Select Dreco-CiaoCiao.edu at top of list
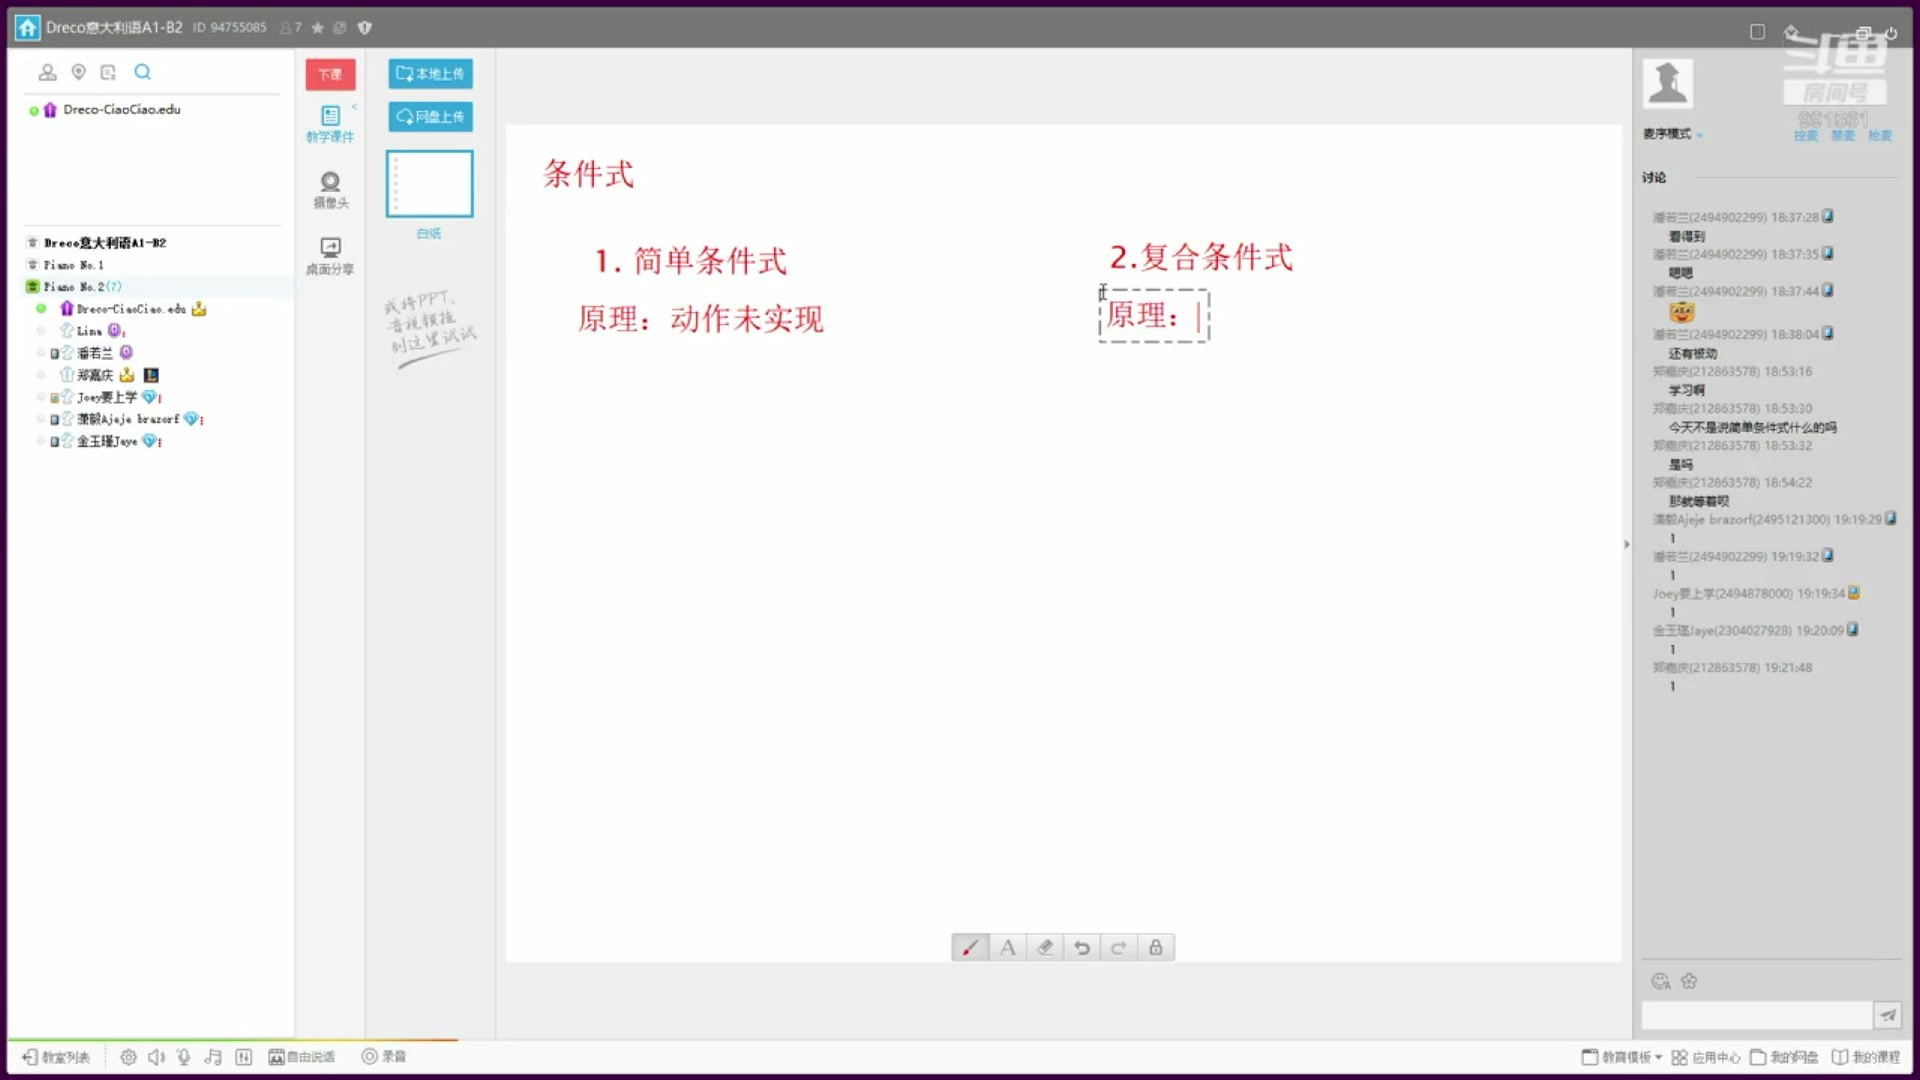 point(121,110)
